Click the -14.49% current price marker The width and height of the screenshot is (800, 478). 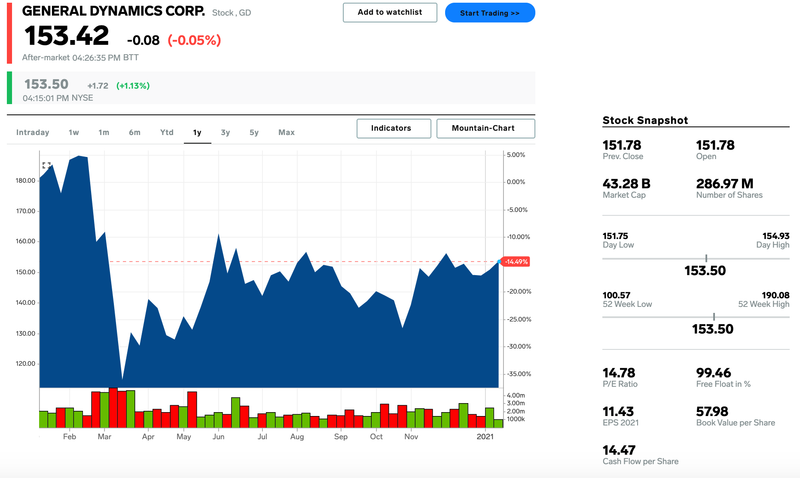516,262
